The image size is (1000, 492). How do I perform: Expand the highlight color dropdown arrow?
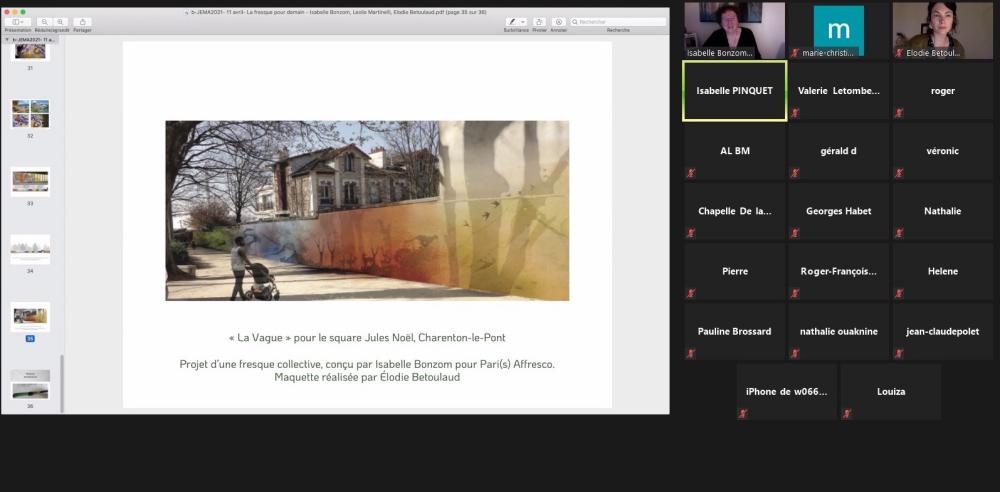[524, 21]
